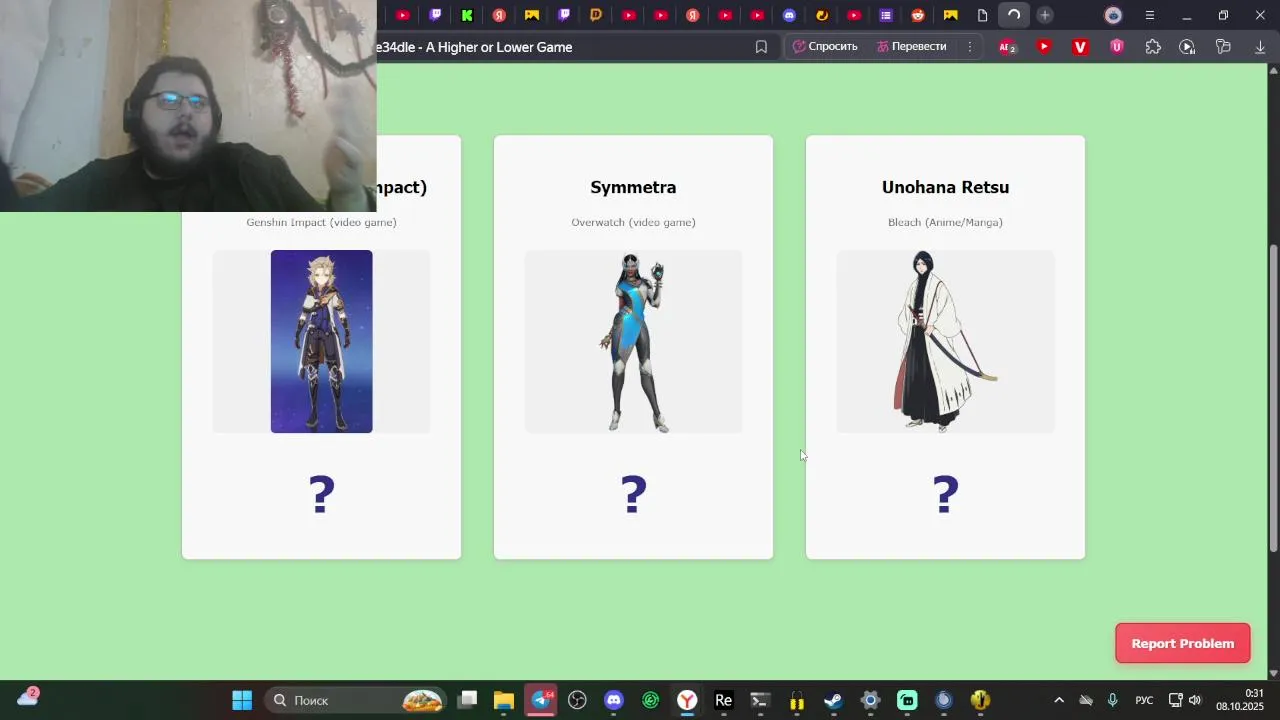The height and width of the screenshot is (720, 1280).
Task: Open the Yandex browser downloads arrow
Action: 1260,47
